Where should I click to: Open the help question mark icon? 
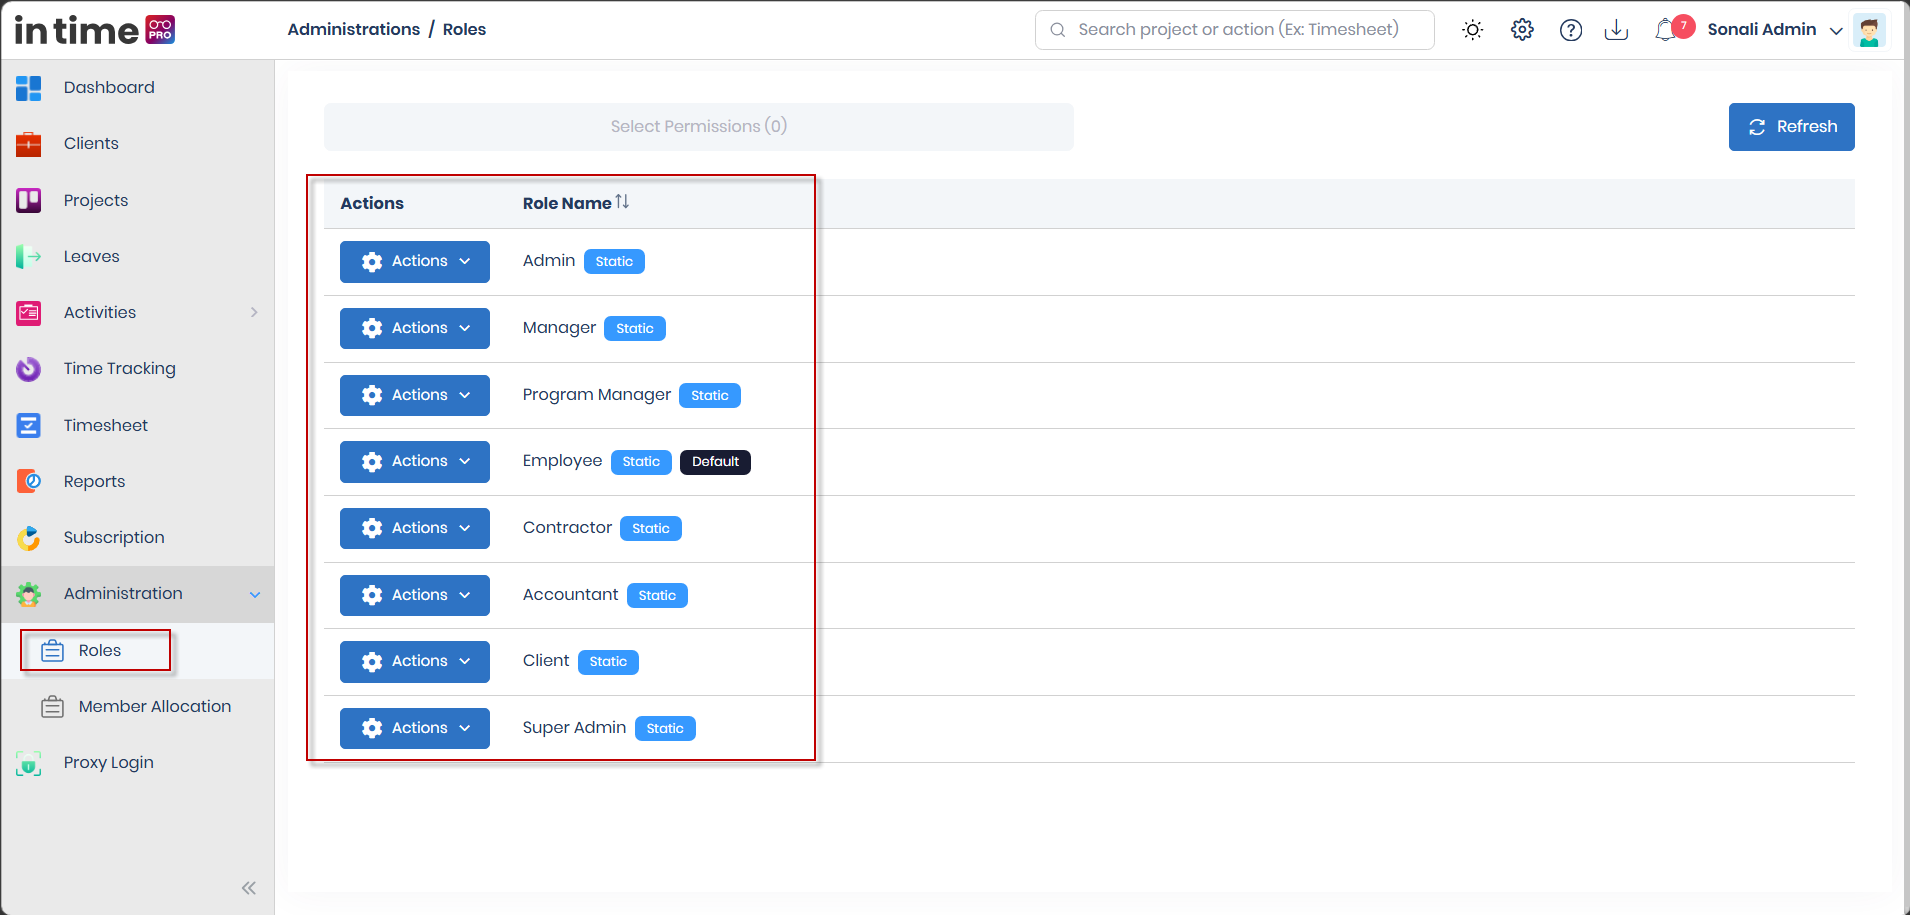[1571, 30]
